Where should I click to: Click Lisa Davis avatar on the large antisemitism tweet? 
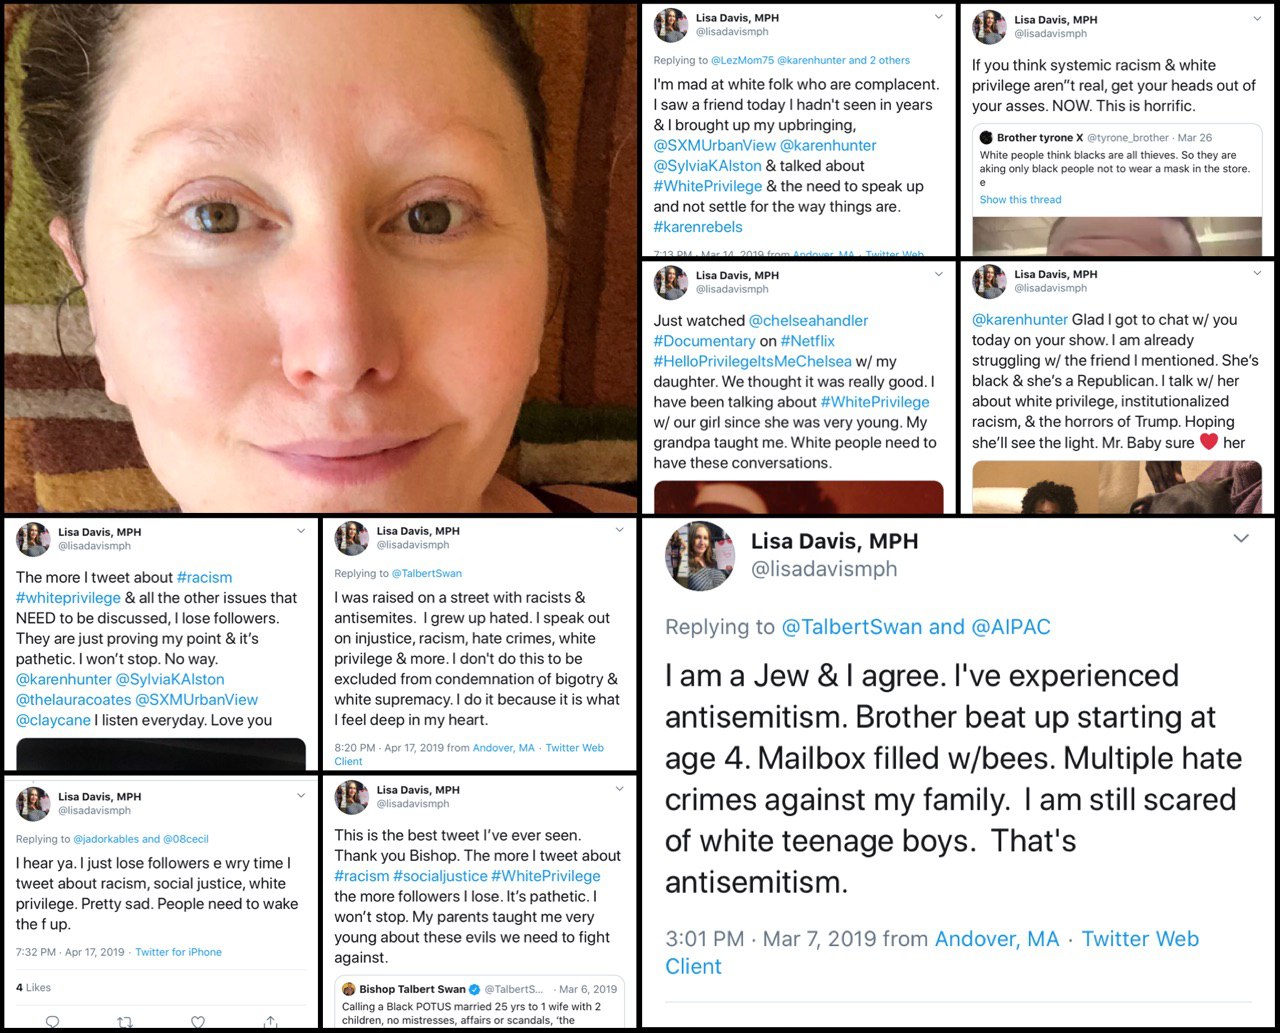click(x=700, y=556)
